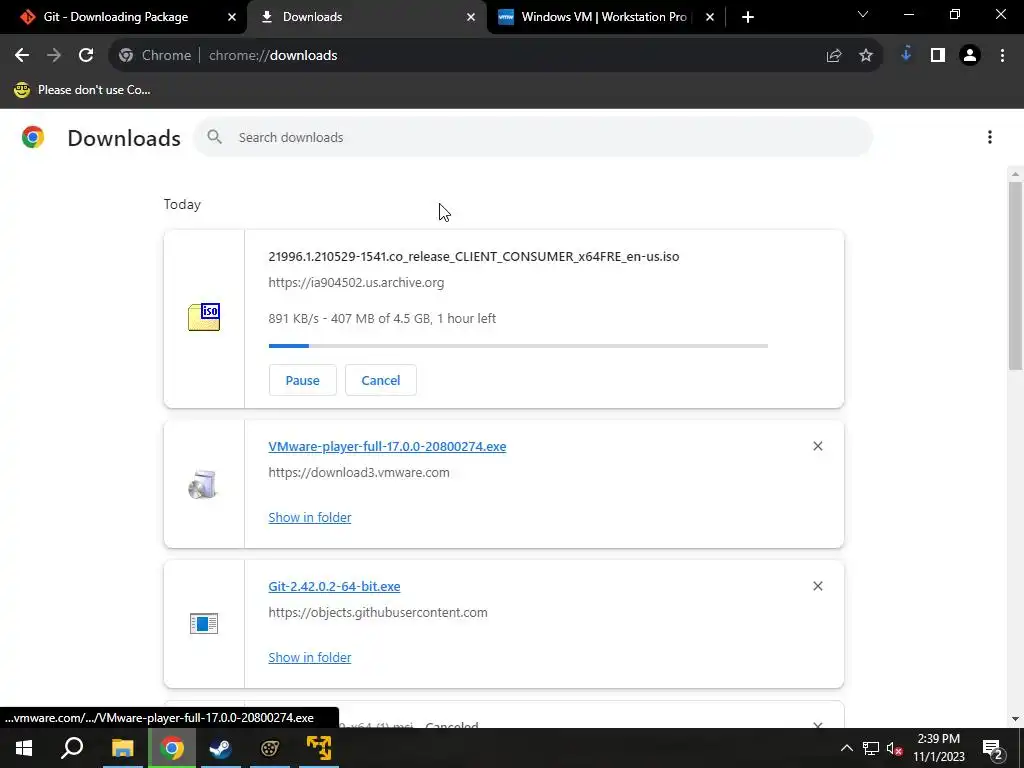Click the ISO file icon

click(x=204, y=317)
